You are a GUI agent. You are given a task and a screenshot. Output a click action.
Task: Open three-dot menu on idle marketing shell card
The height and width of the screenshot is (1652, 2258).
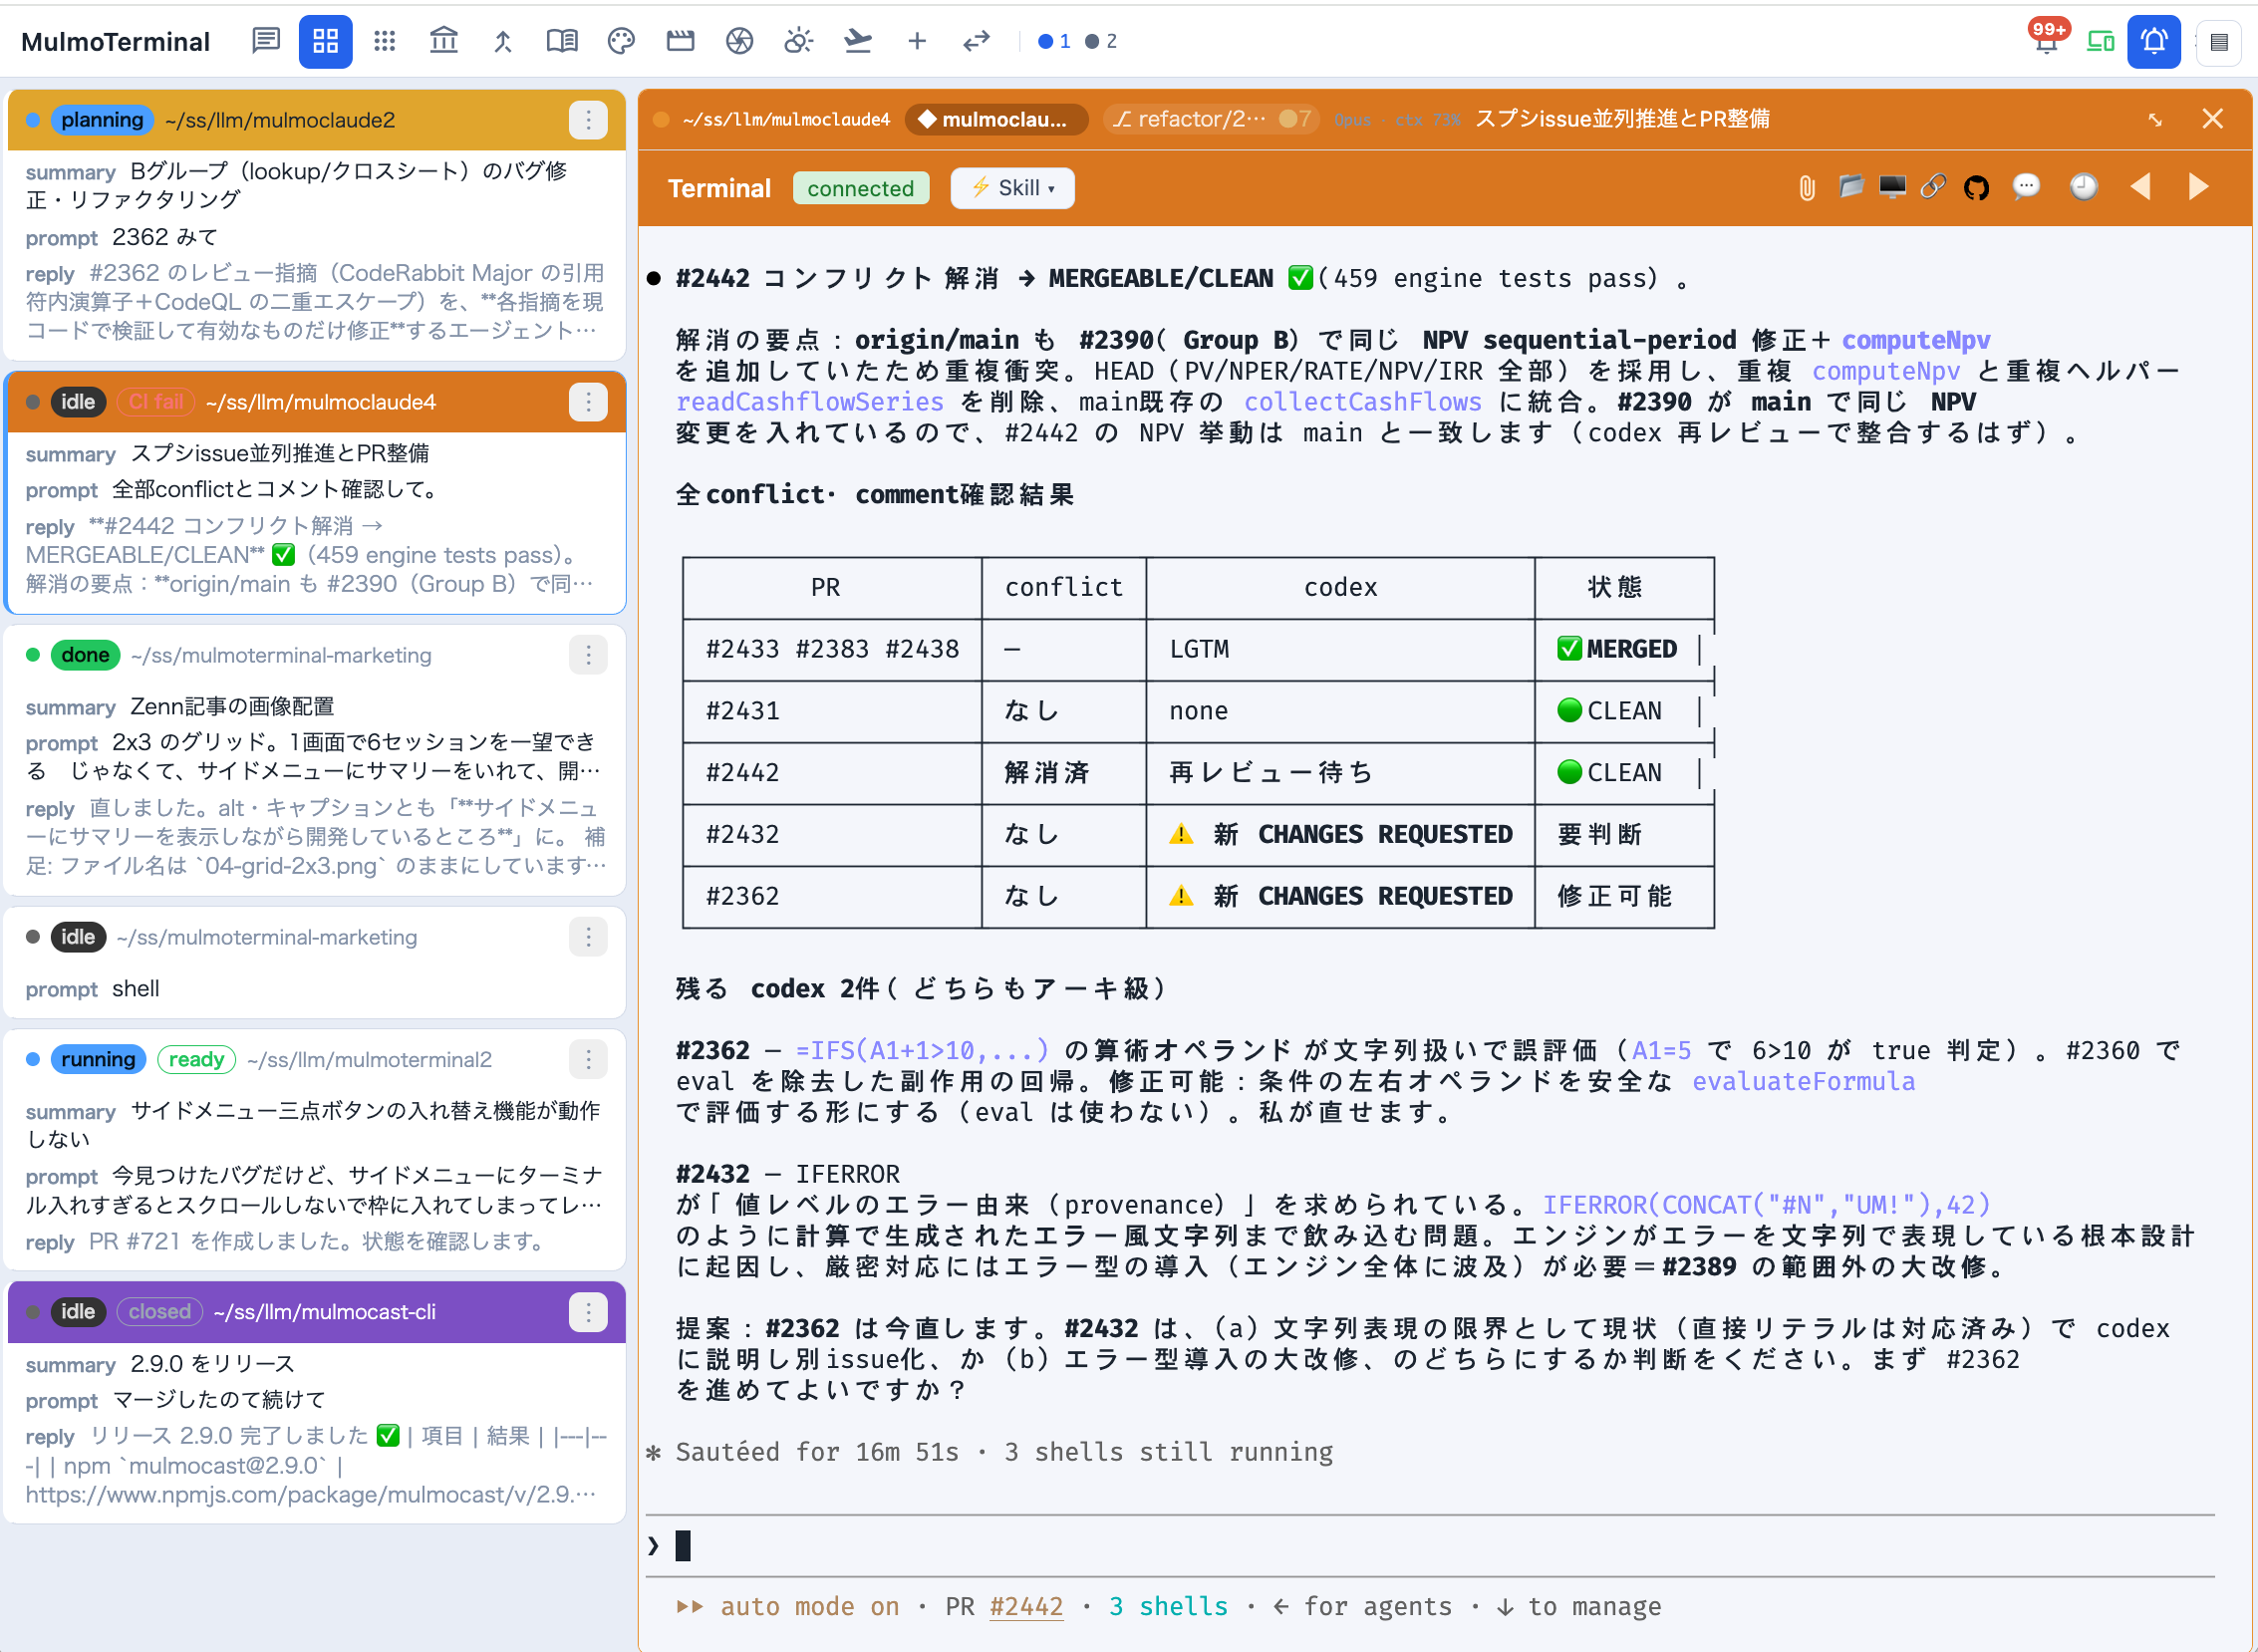pyautogui.click(x=588, y=937)
